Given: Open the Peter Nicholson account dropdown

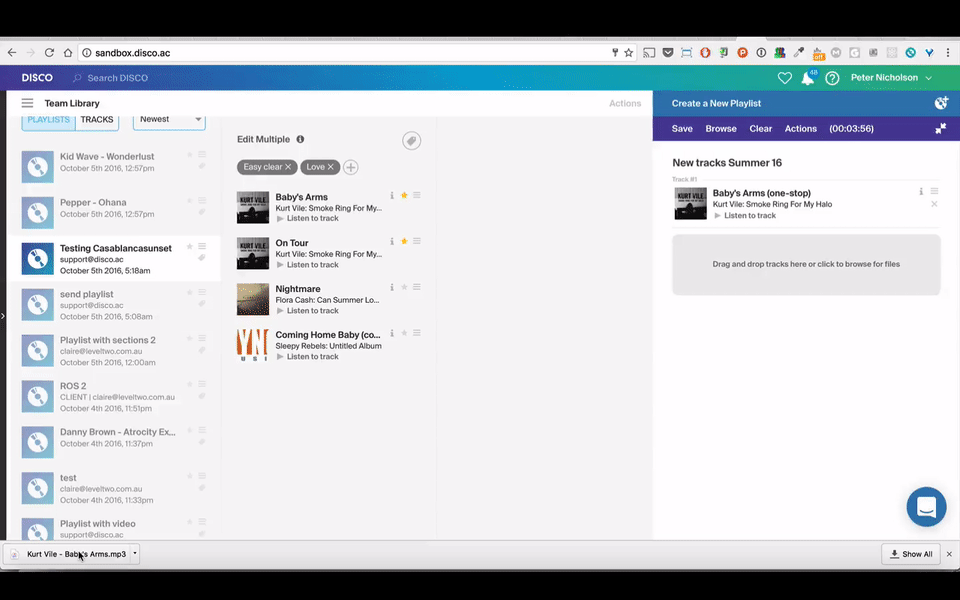Looking at the screenshot, I should [891, 78].
